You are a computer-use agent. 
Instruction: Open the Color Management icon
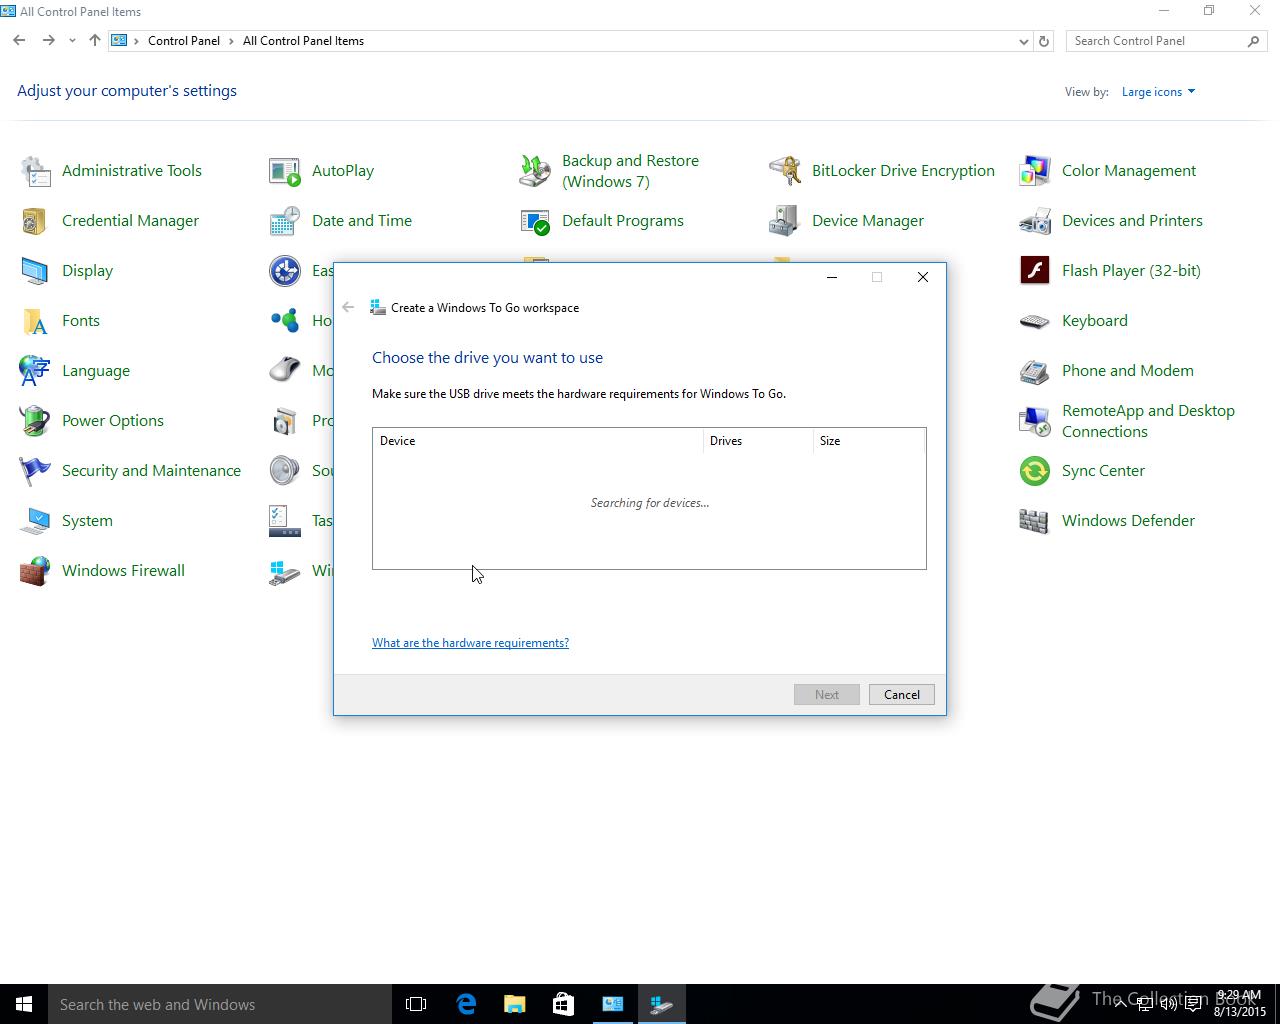click(x=1035, y=171)
